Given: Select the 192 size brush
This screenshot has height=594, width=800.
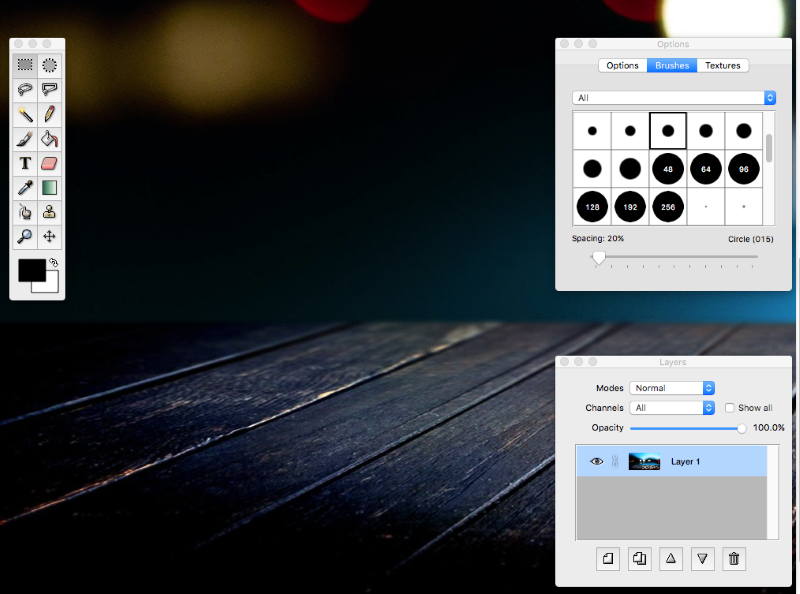Looking at the screenshot, I should point(630,207).
